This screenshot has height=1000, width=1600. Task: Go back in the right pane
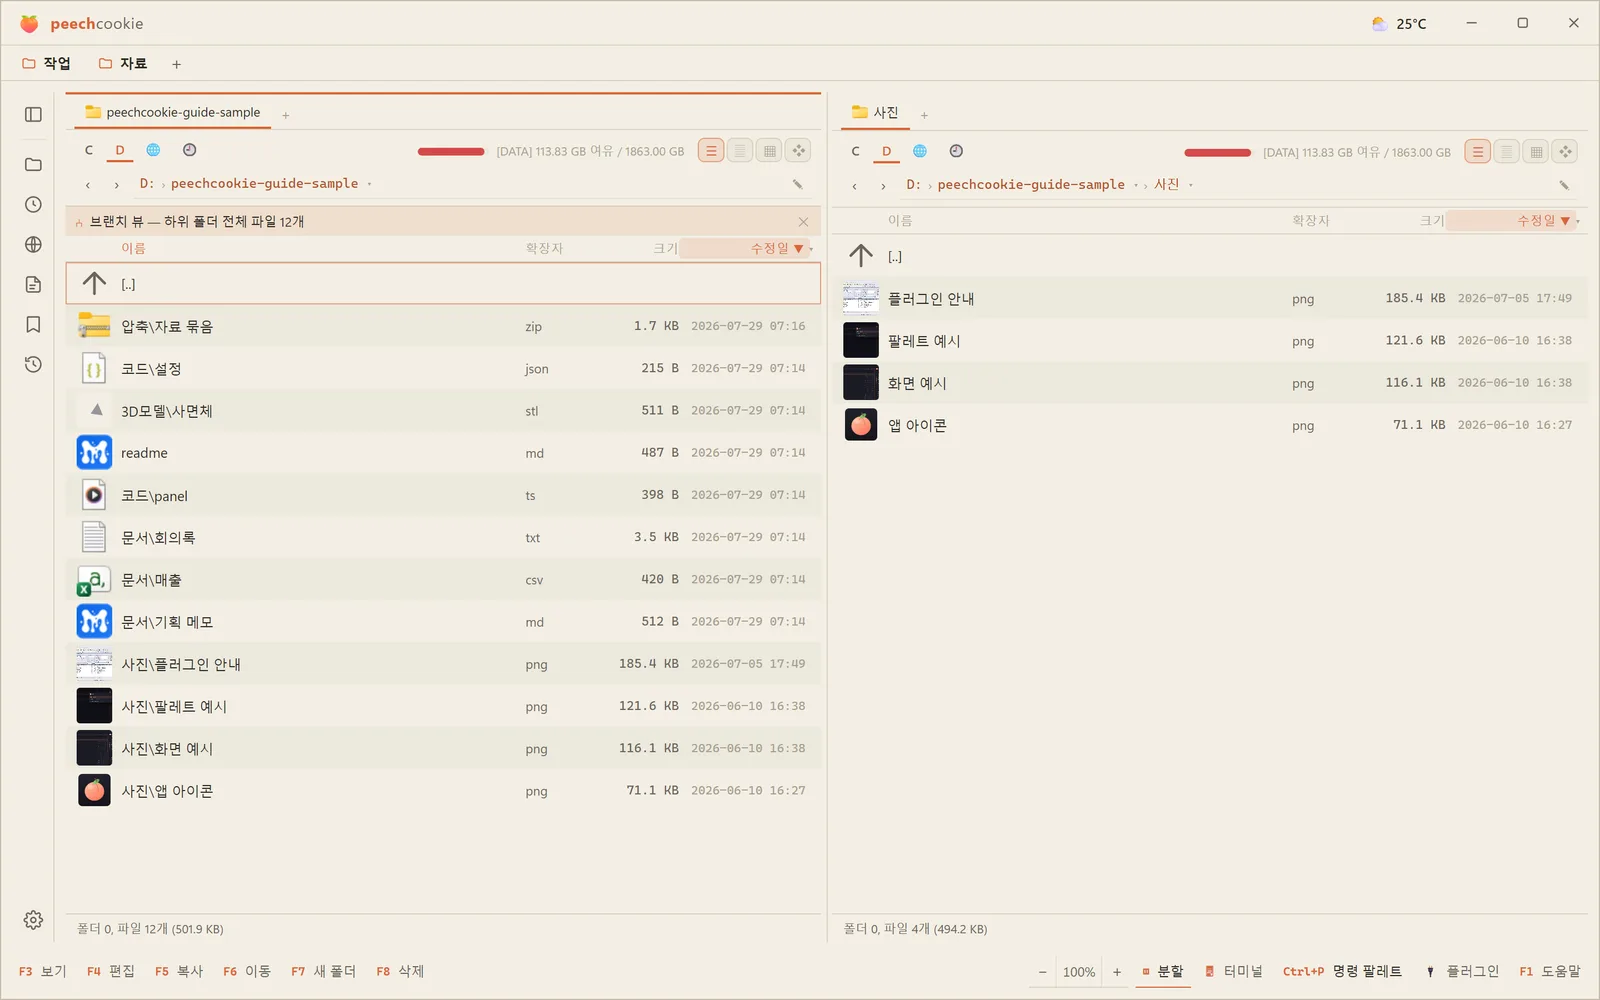click(x=854, y=185)
